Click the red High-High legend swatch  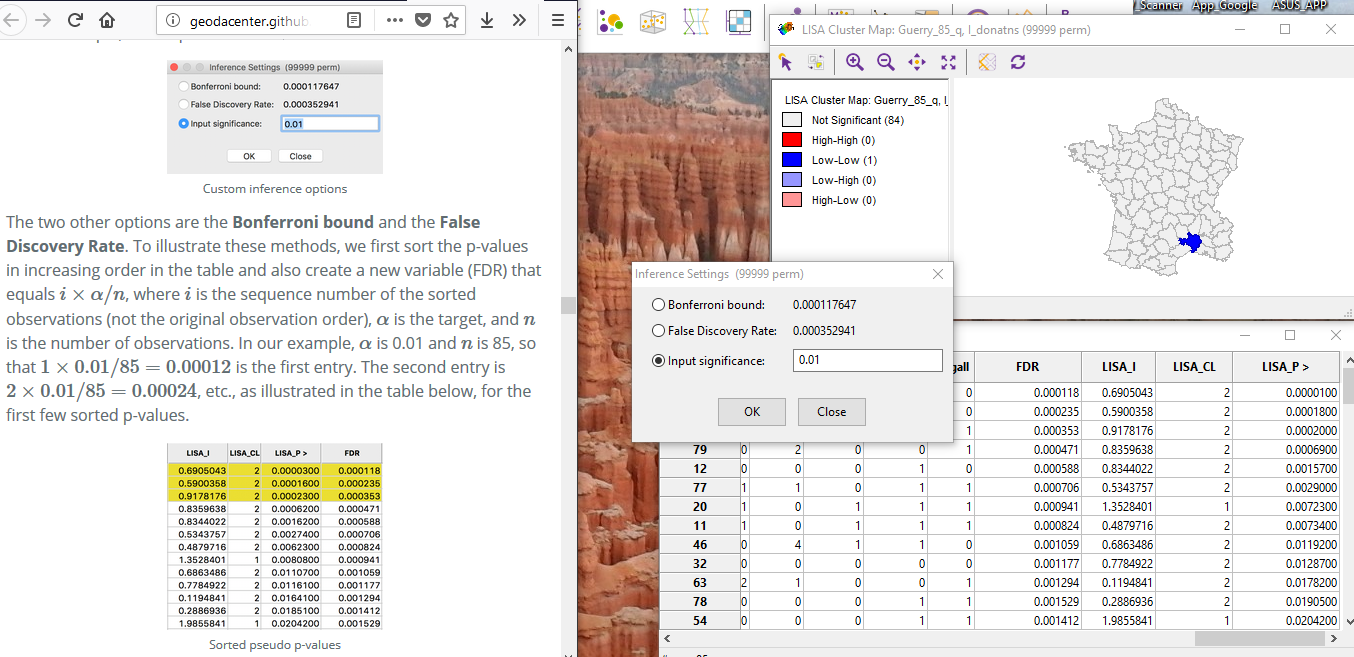[x=790, y=139]
